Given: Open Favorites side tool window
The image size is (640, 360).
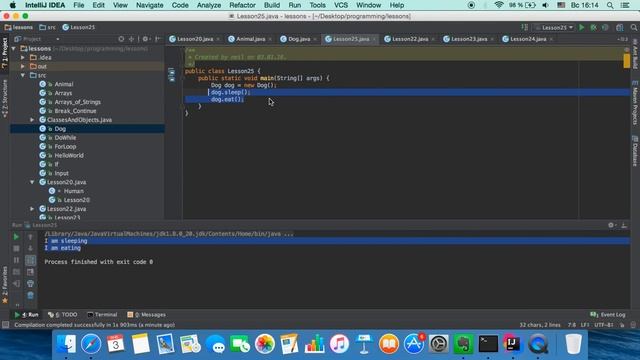Looking at the screenshot, I should click(x=5, y=285).
